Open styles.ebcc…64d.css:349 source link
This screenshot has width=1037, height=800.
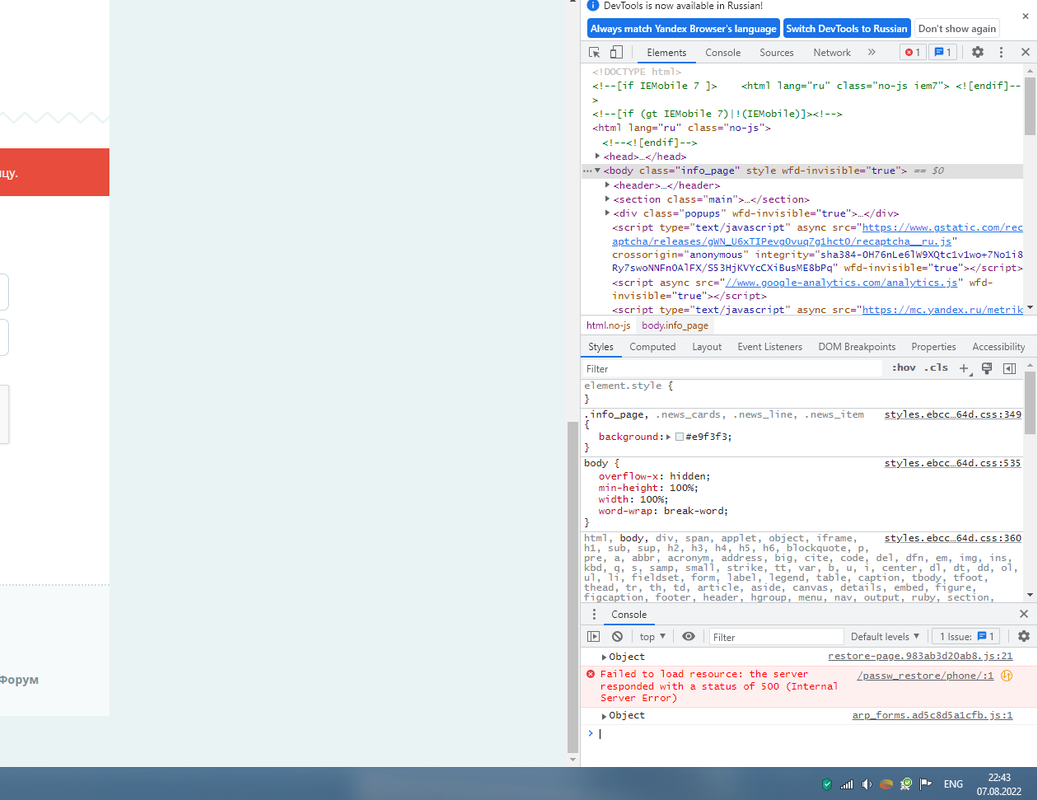pyautogui.click(x=952, y=415)
